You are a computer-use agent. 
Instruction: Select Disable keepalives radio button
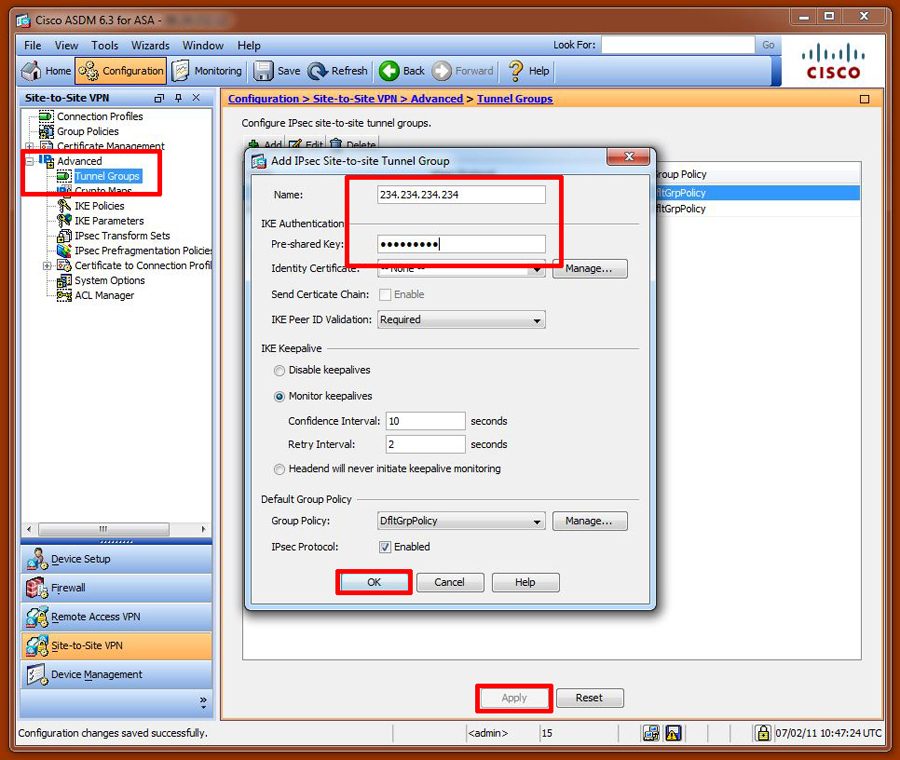280,371
